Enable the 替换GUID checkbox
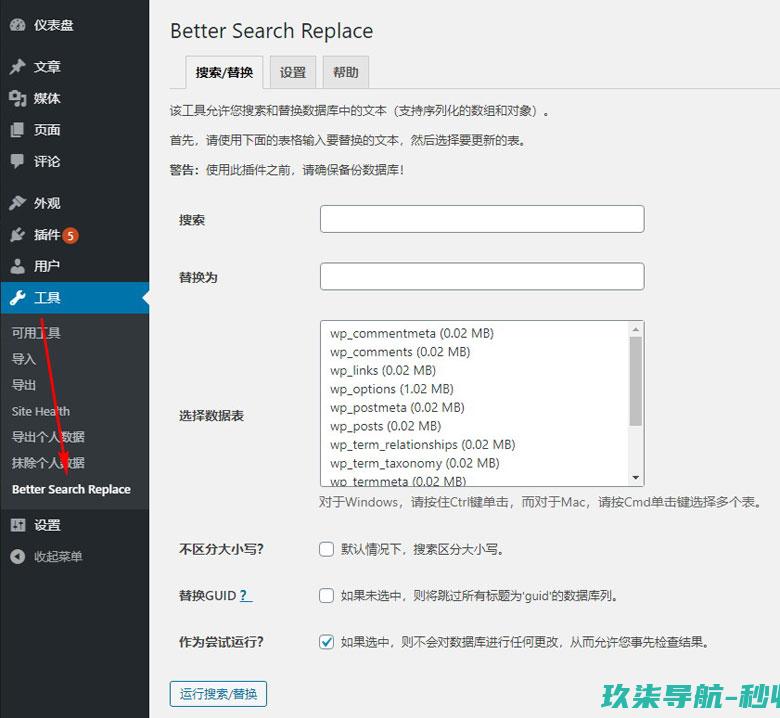The image size is (780, 718). pyautogui.click(x=326, y=596)
